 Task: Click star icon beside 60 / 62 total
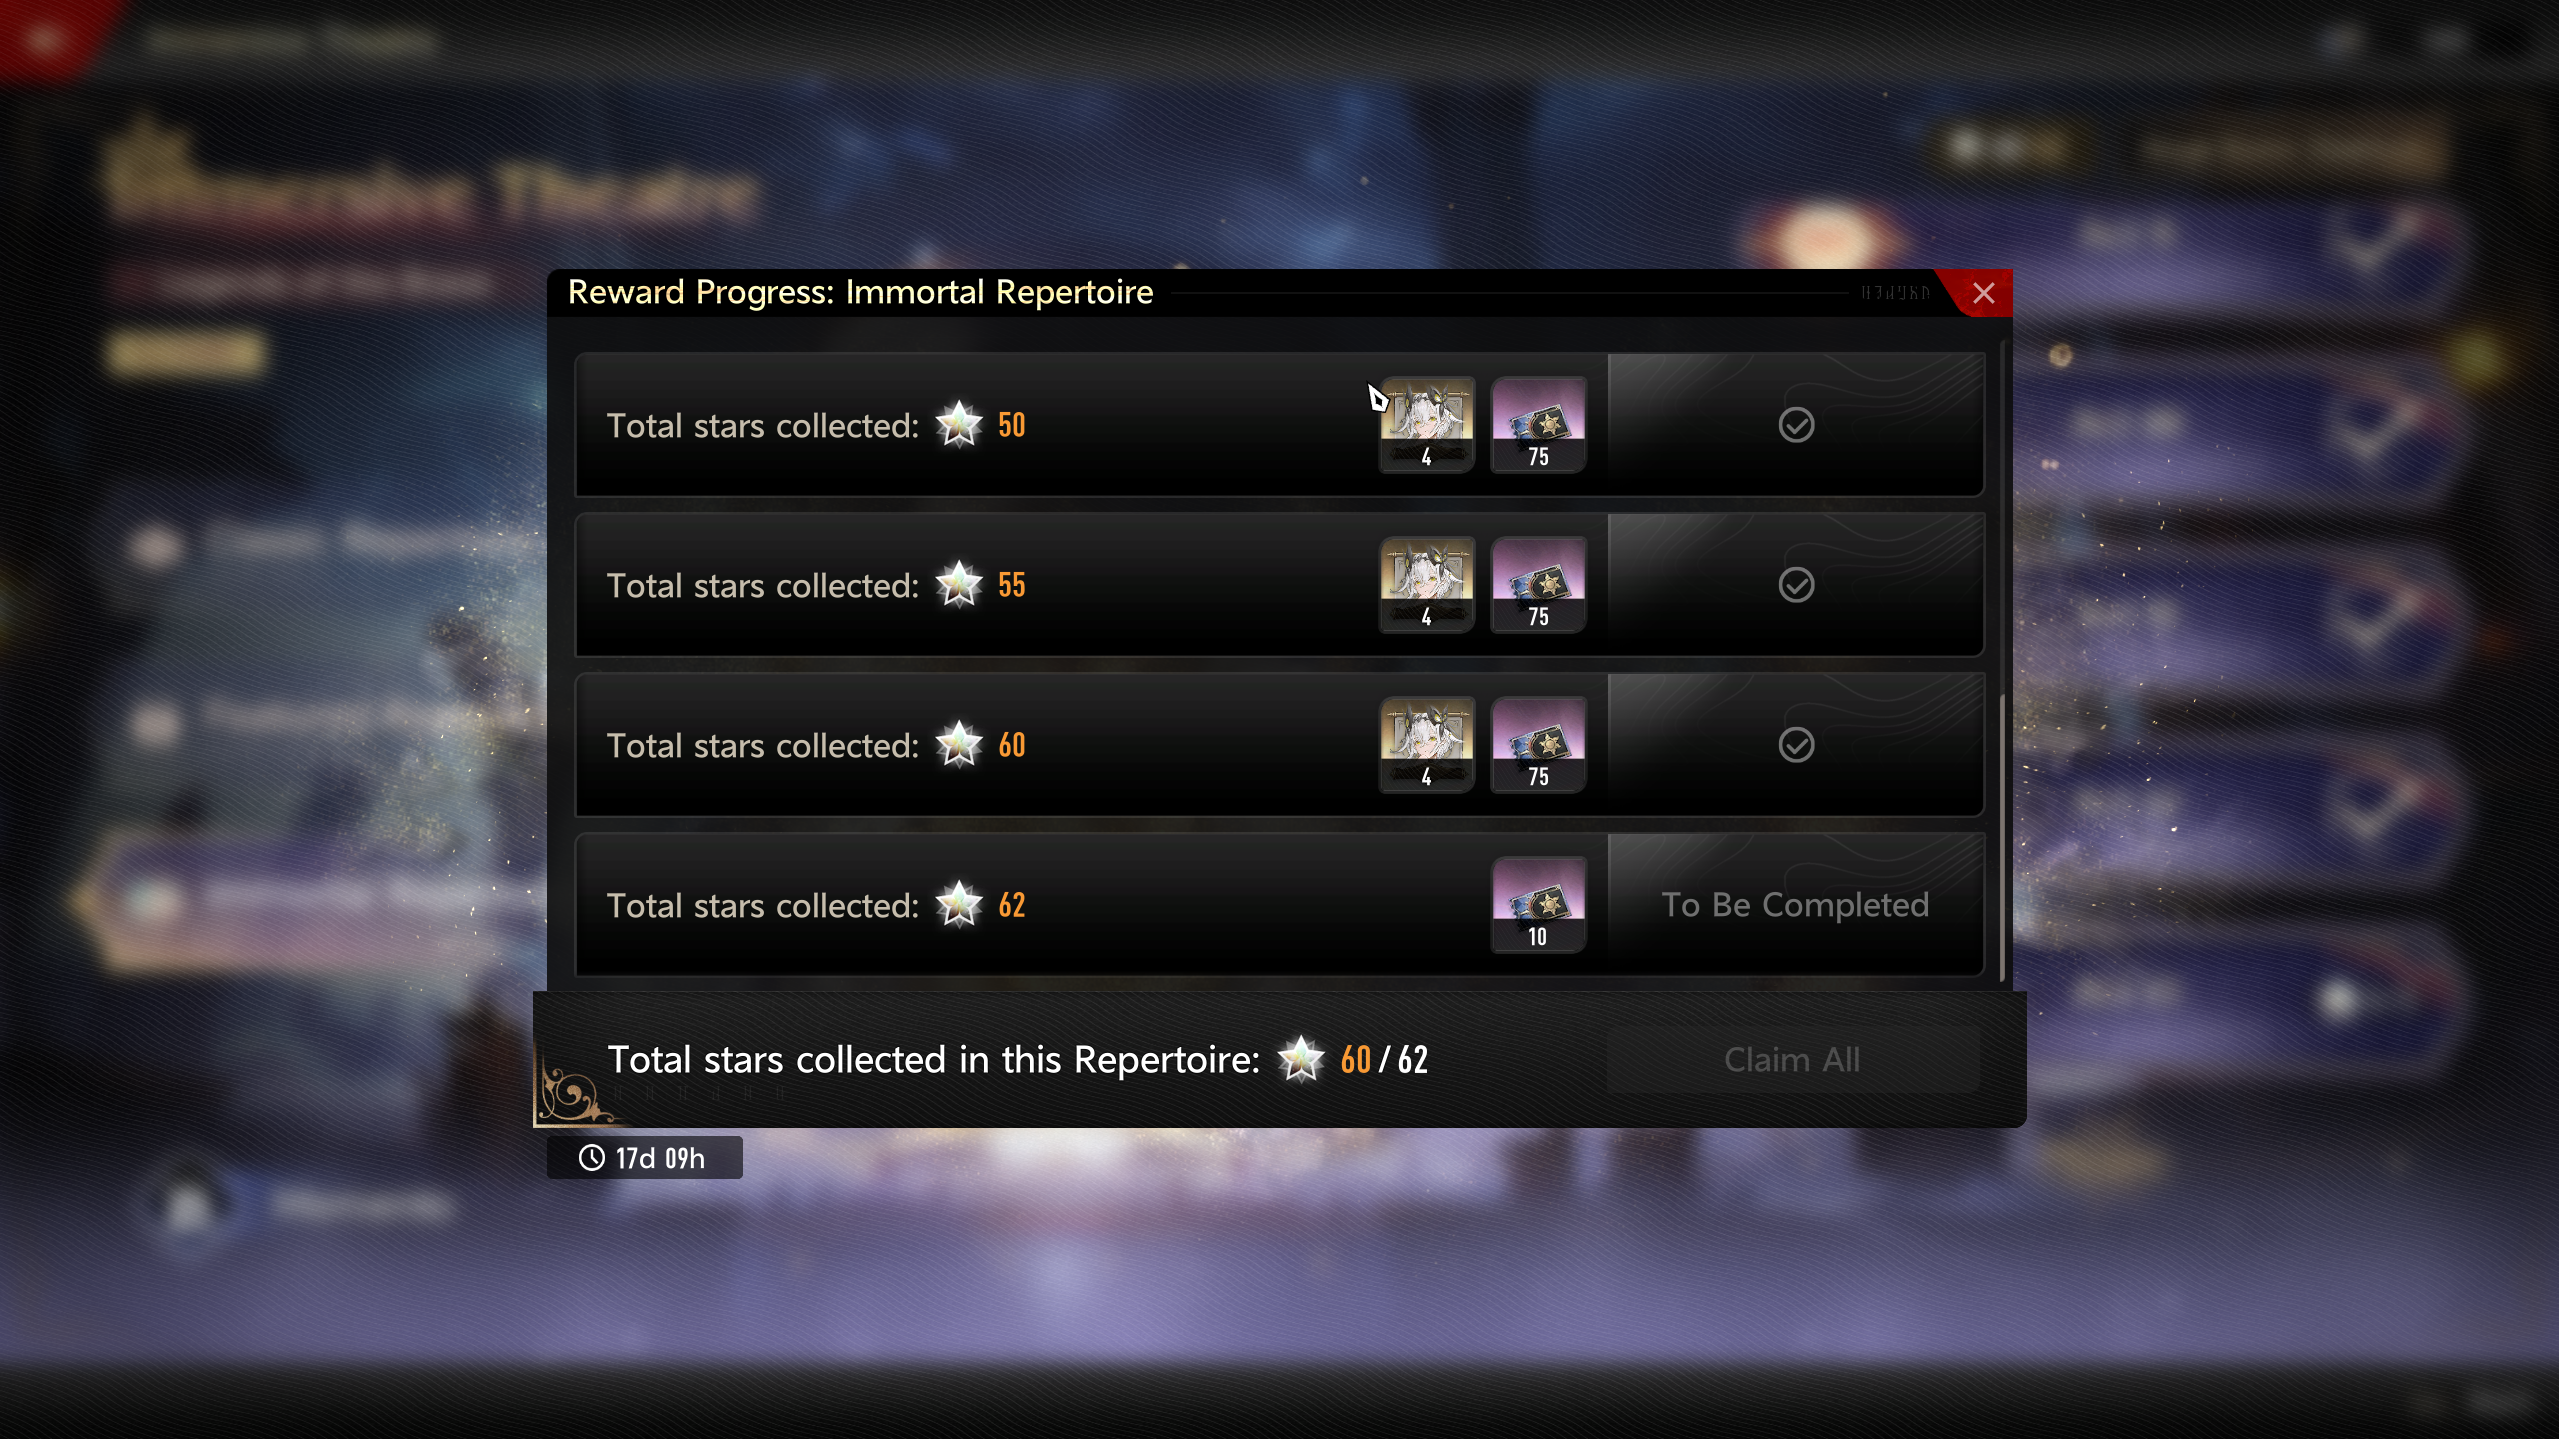point(1300,1059)
